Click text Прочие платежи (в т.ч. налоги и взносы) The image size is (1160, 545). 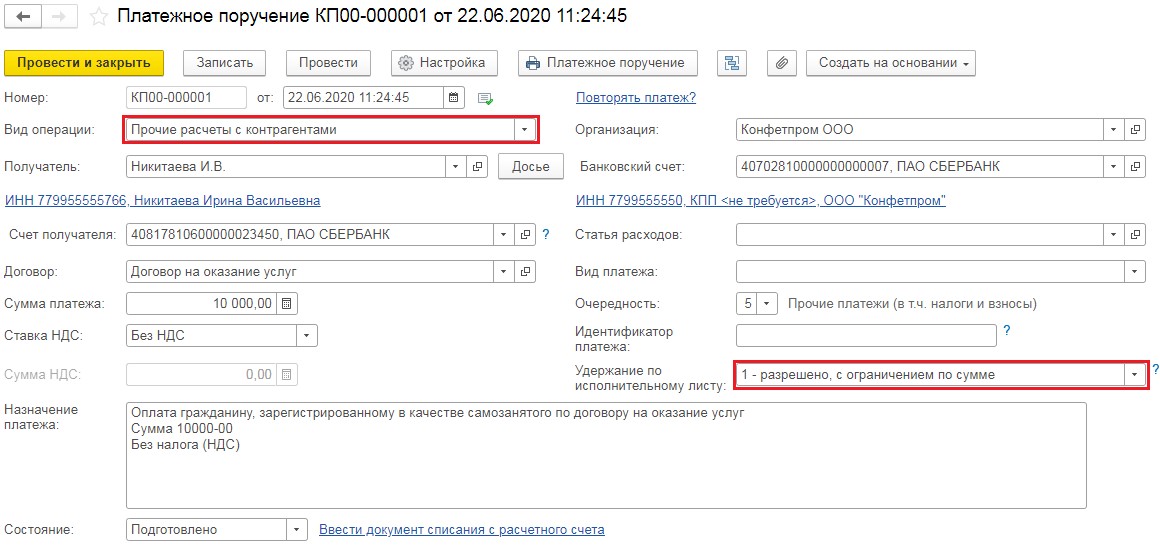[912, 303]
